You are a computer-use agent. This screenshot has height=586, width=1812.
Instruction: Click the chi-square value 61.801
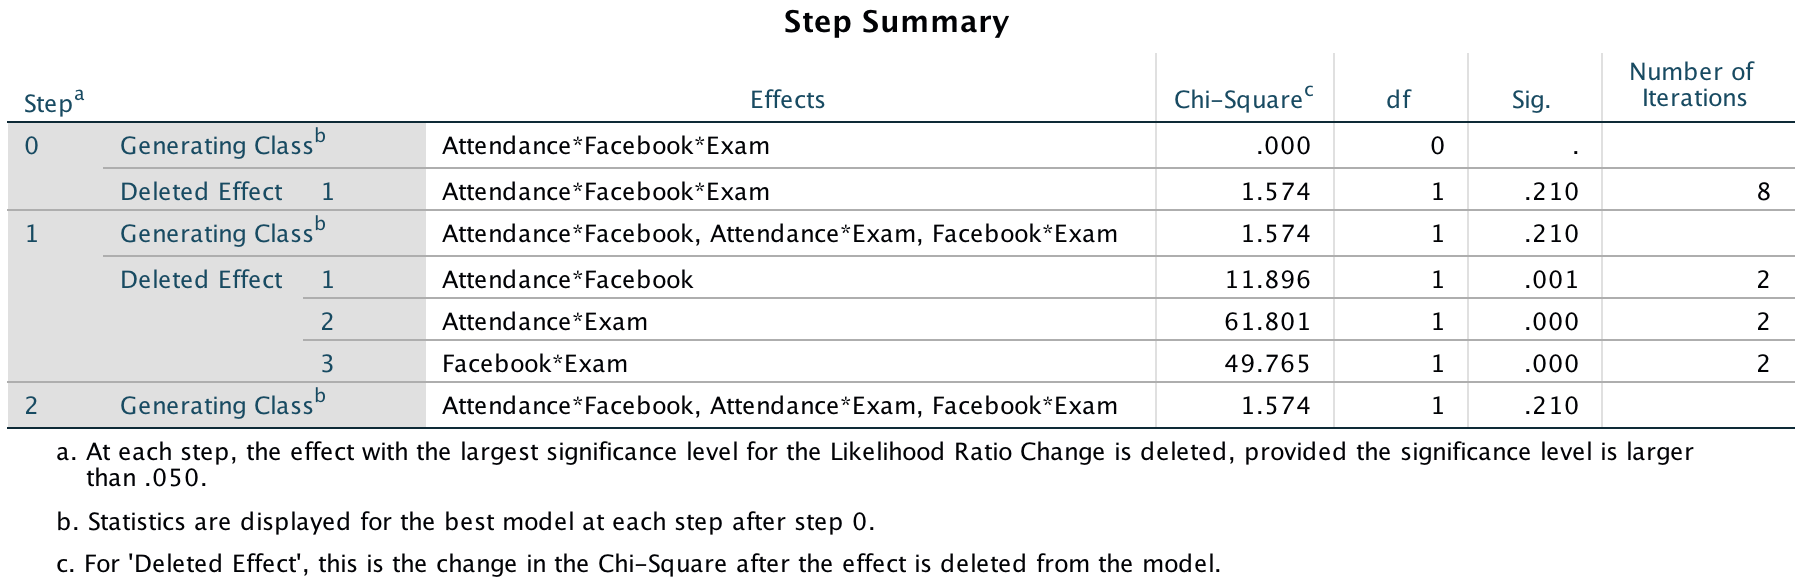point(1267,322)
